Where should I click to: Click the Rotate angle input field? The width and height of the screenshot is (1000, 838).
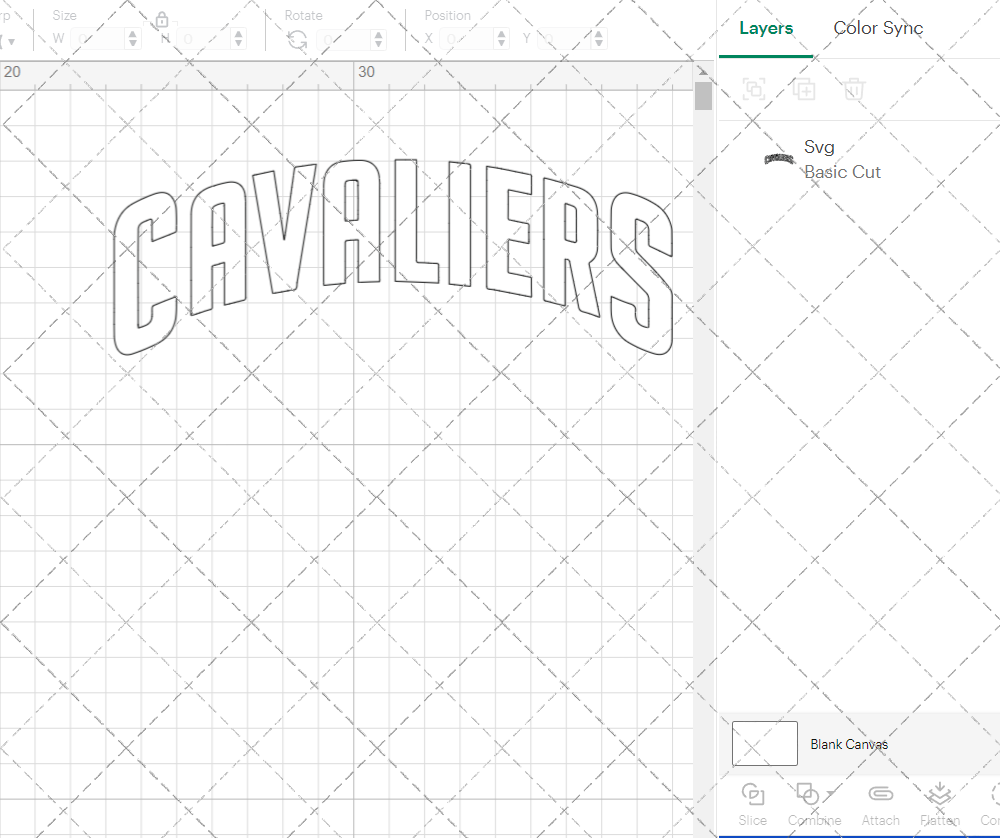(x=344, y=40)
